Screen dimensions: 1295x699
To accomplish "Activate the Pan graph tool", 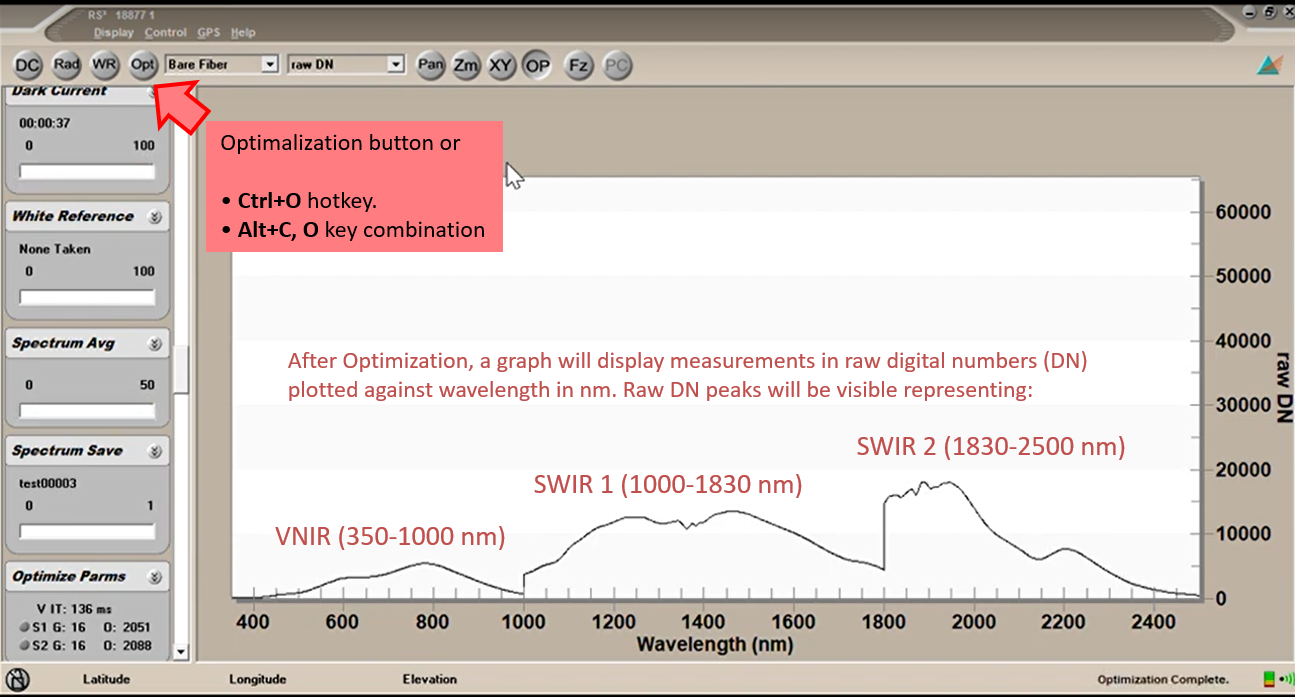I will [x=431, y=66].
